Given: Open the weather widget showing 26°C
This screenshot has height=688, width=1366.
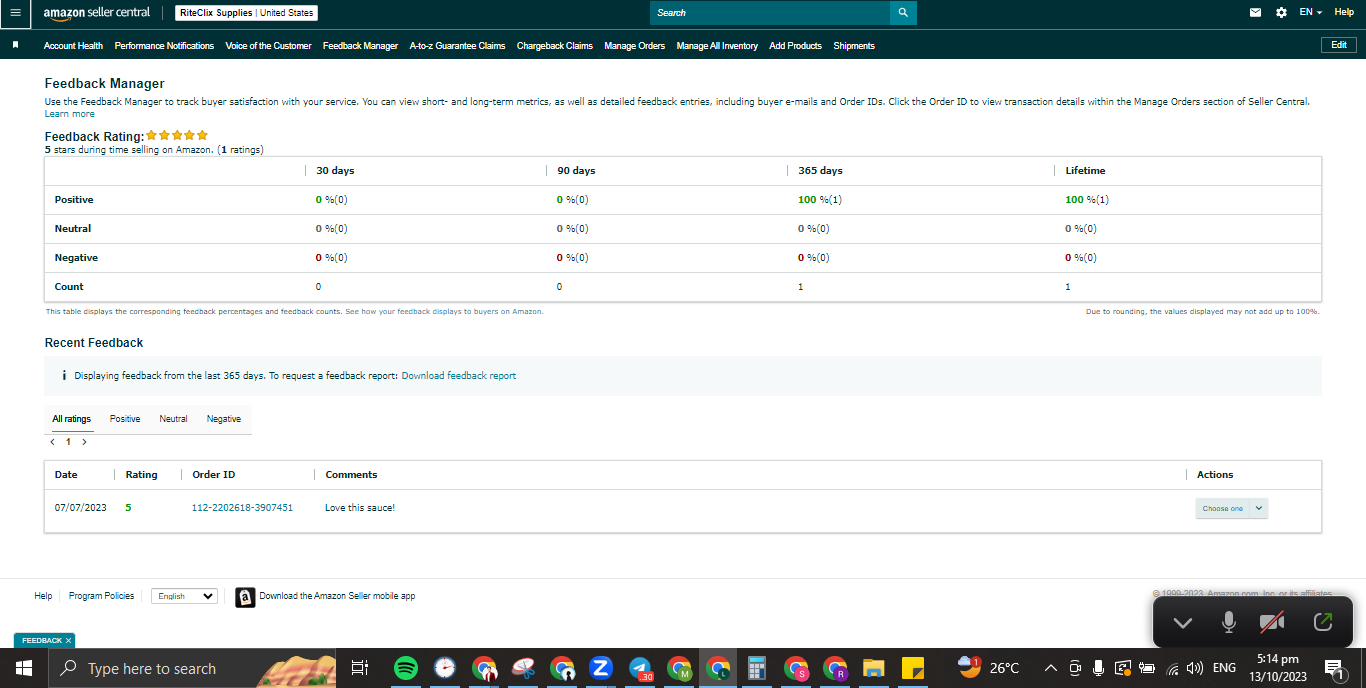Looking at the screenshot, I should pos(989,667).
